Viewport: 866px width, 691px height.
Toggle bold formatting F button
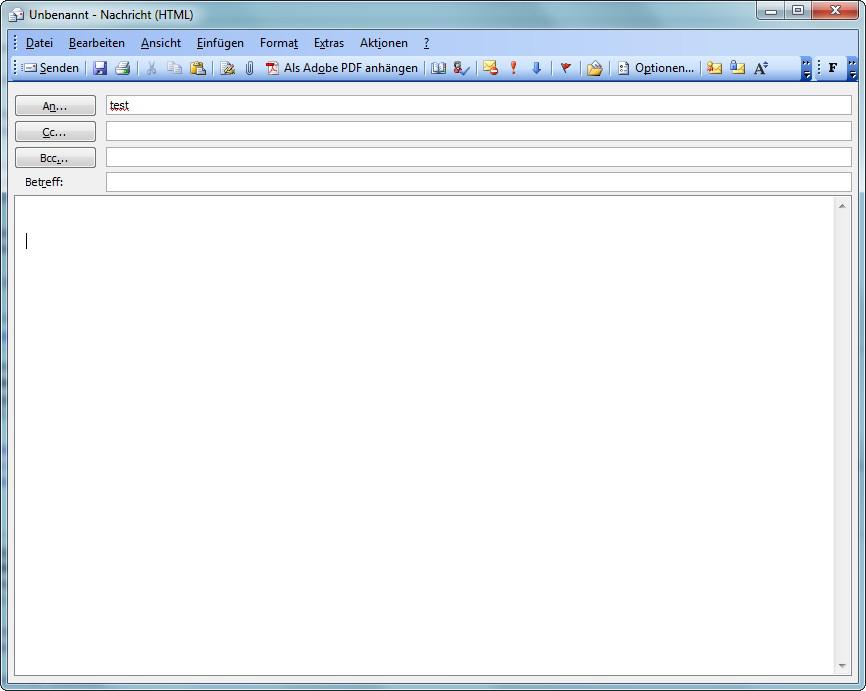833,68
